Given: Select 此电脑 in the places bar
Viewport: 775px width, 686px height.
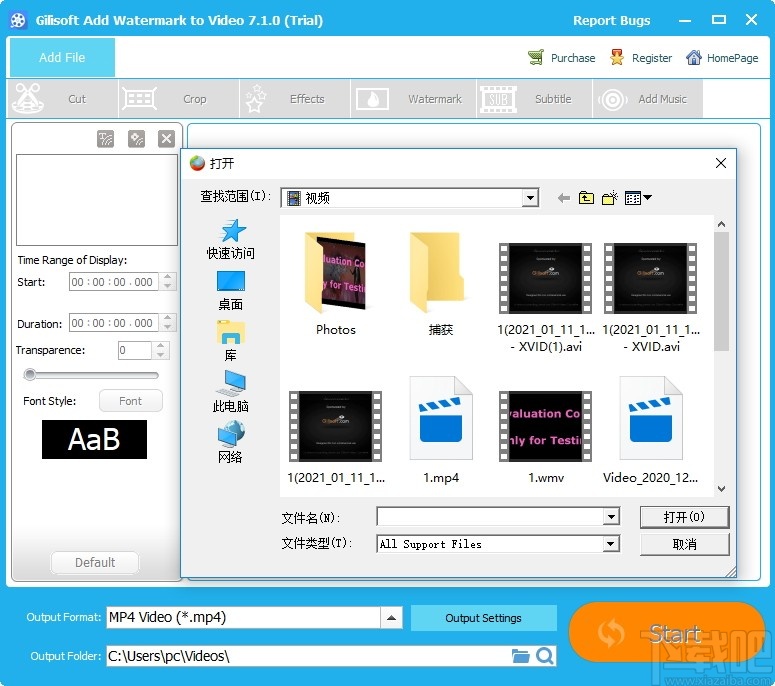Looking at the screenshot, I should coord(231,391).
